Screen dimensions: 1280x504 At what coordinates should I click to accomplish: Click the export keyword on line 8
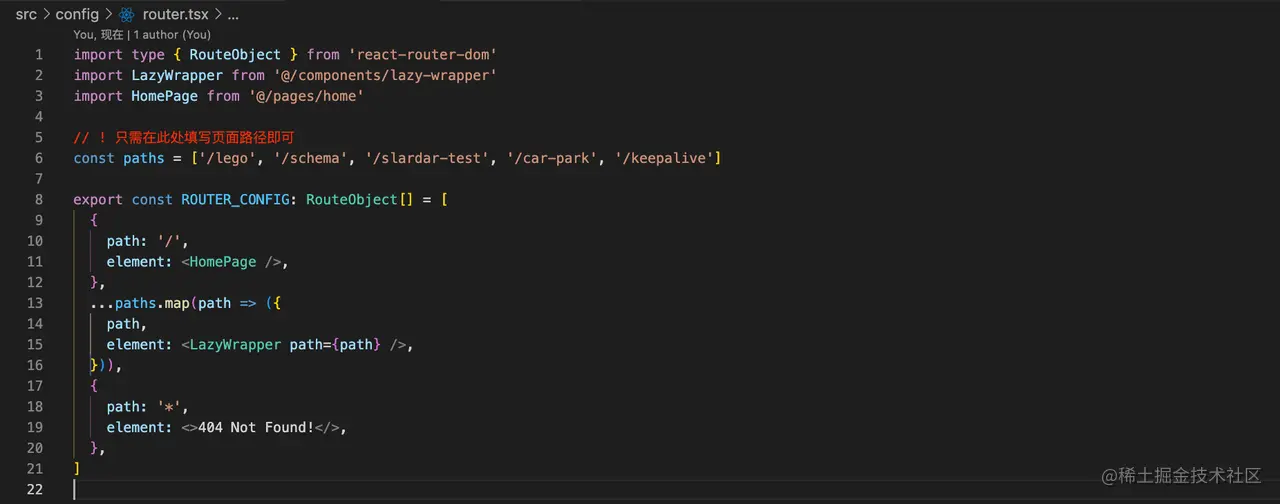point(98,199)
